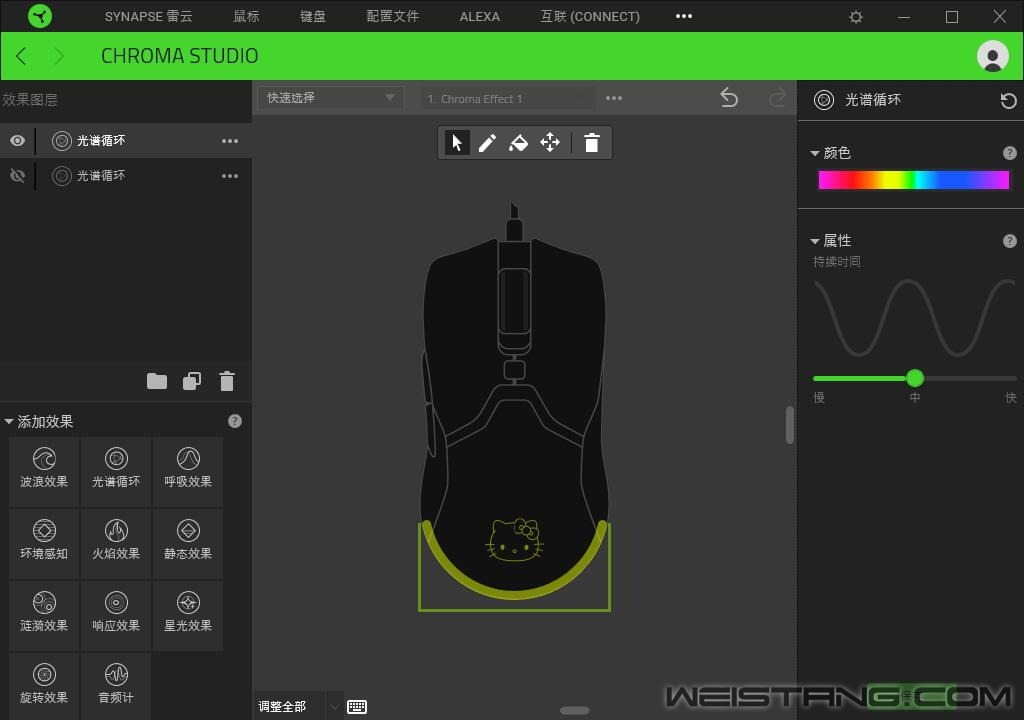This screenshot has height=720, width=1024.
Task: Click the canvas trash clear tool
Action: [592, 142]
